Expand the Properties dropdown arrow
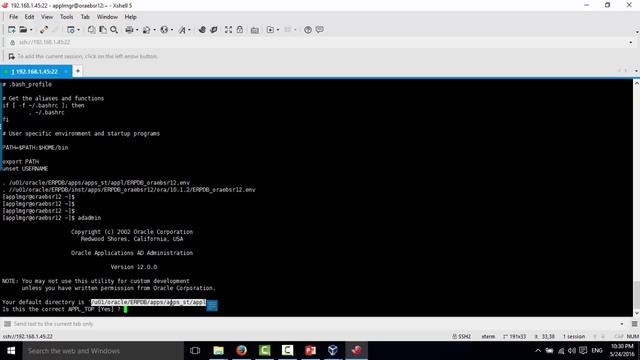This screenshot has height=360, width=640. (x=78, y=30)
